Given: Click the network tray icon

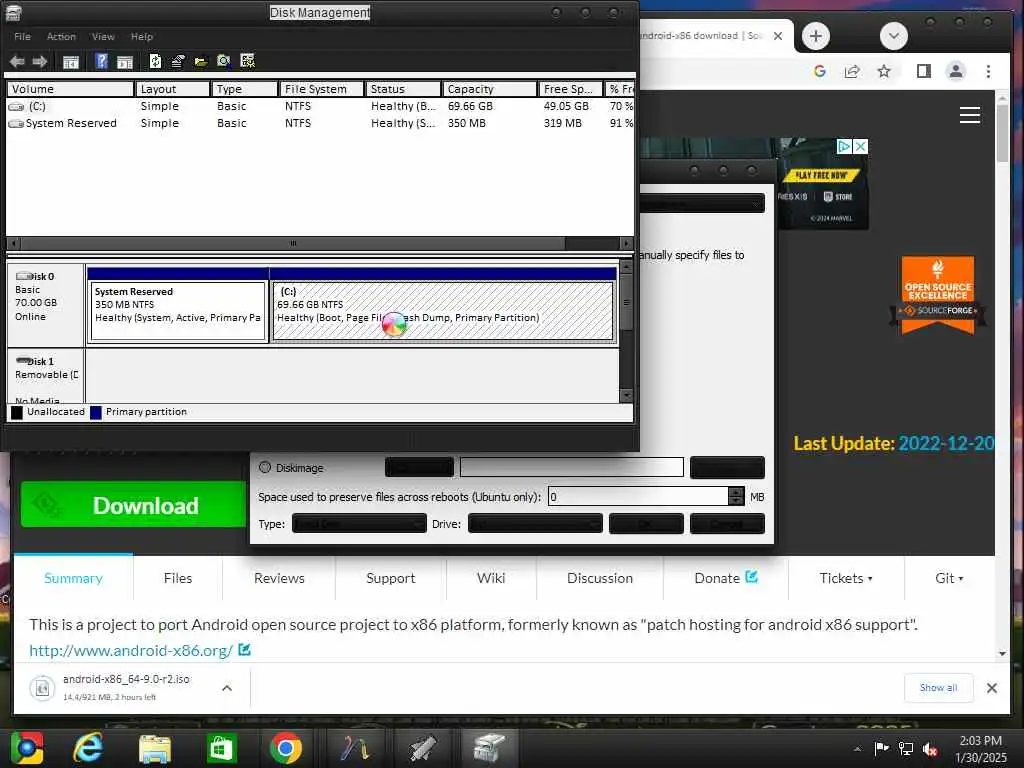Looking at the screenshot, I should click(906, 749).
